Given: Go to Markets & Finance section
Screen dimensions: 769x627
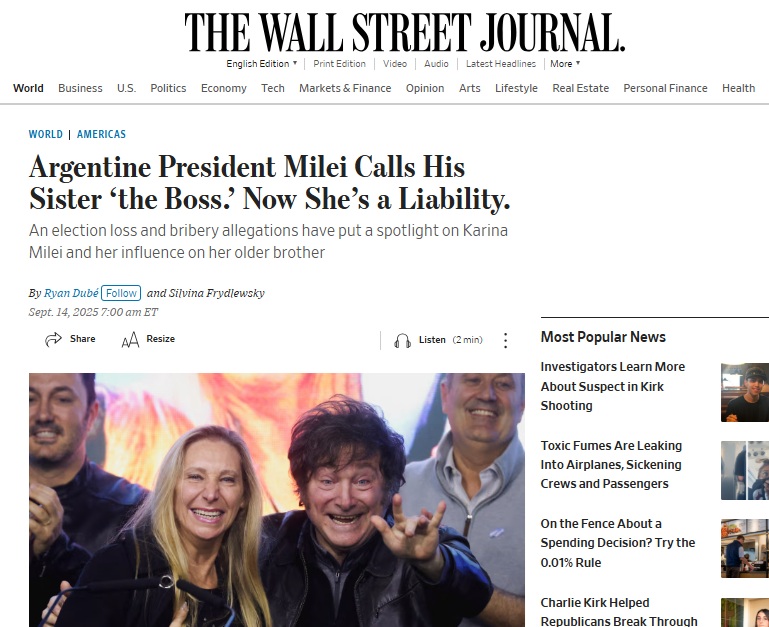Looking at the screenshot, I should tap(345, 88).
